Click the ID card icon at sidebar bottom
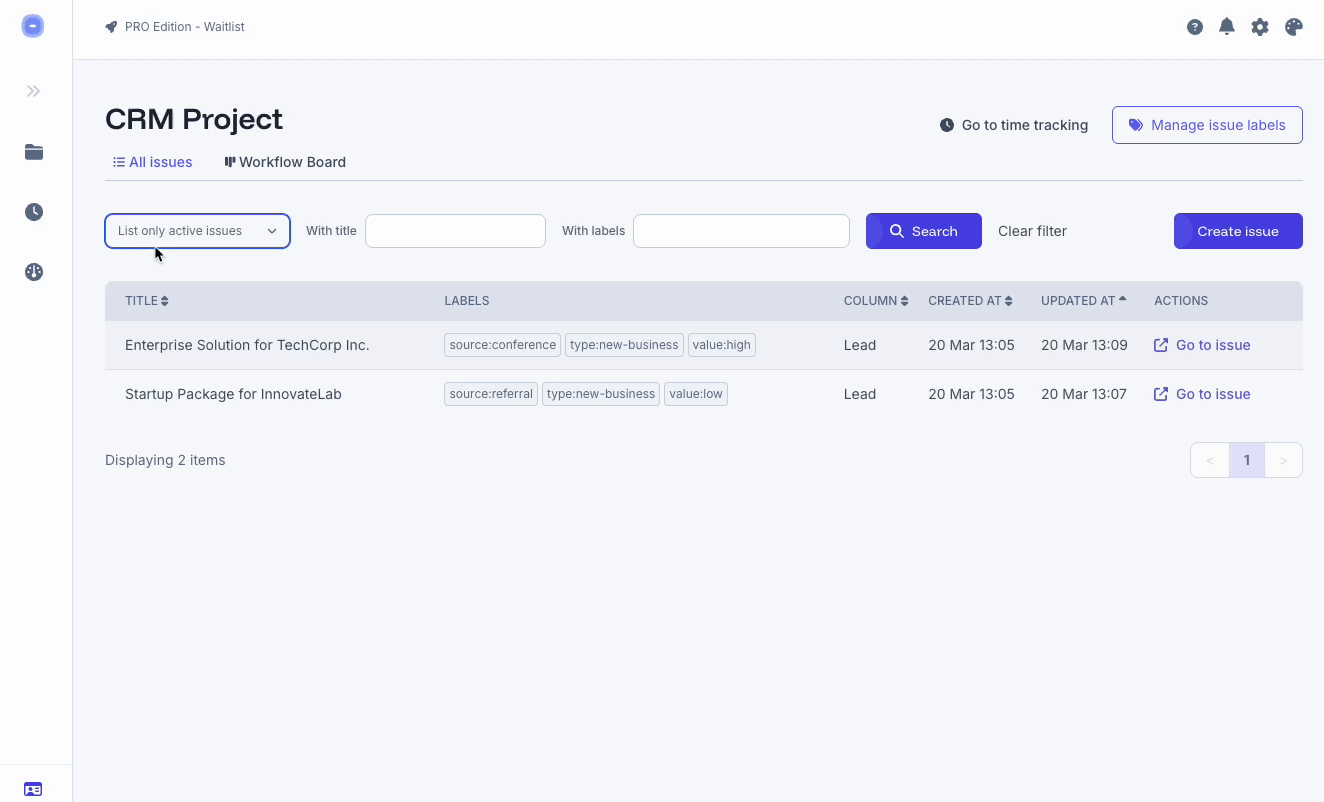 pos(33,789)
